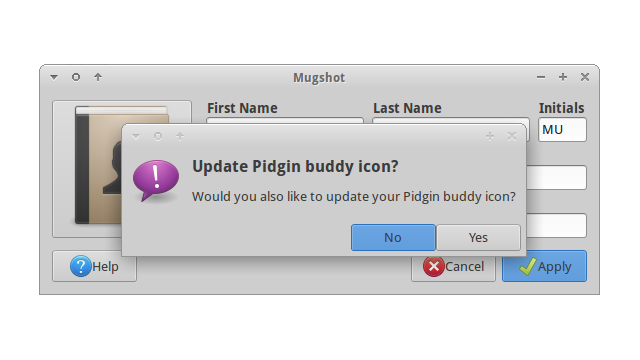Choose Yes to update Pidgin icon
The width and height of the screenshot is (640, 360).
coord(478,237)
